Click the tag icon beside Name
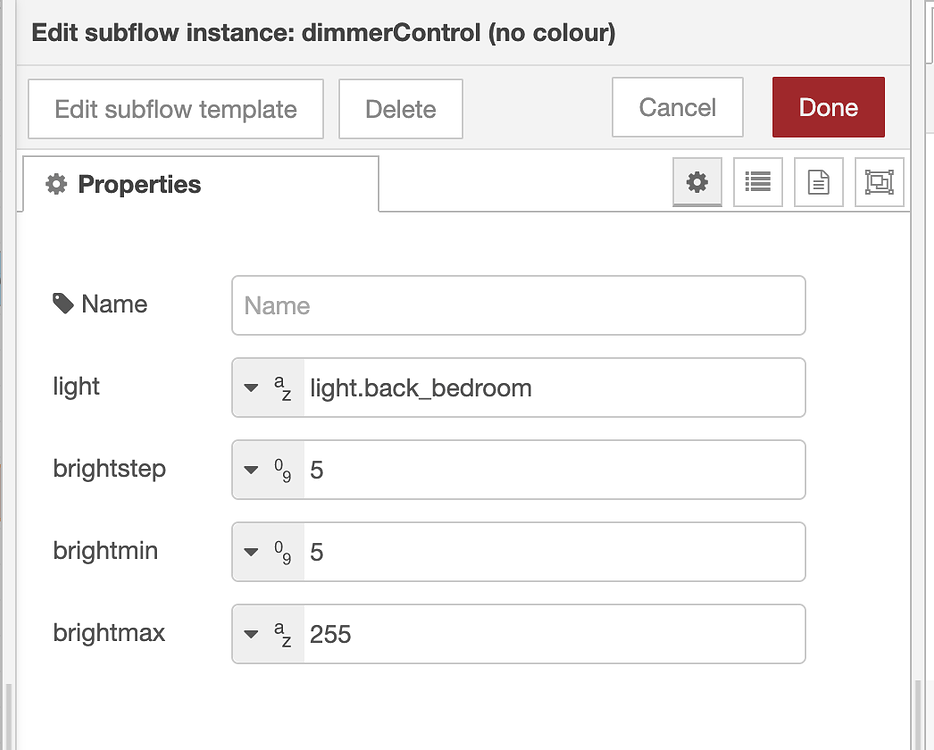Viewport: 934px width, 750px height. [x=60, y=303]
